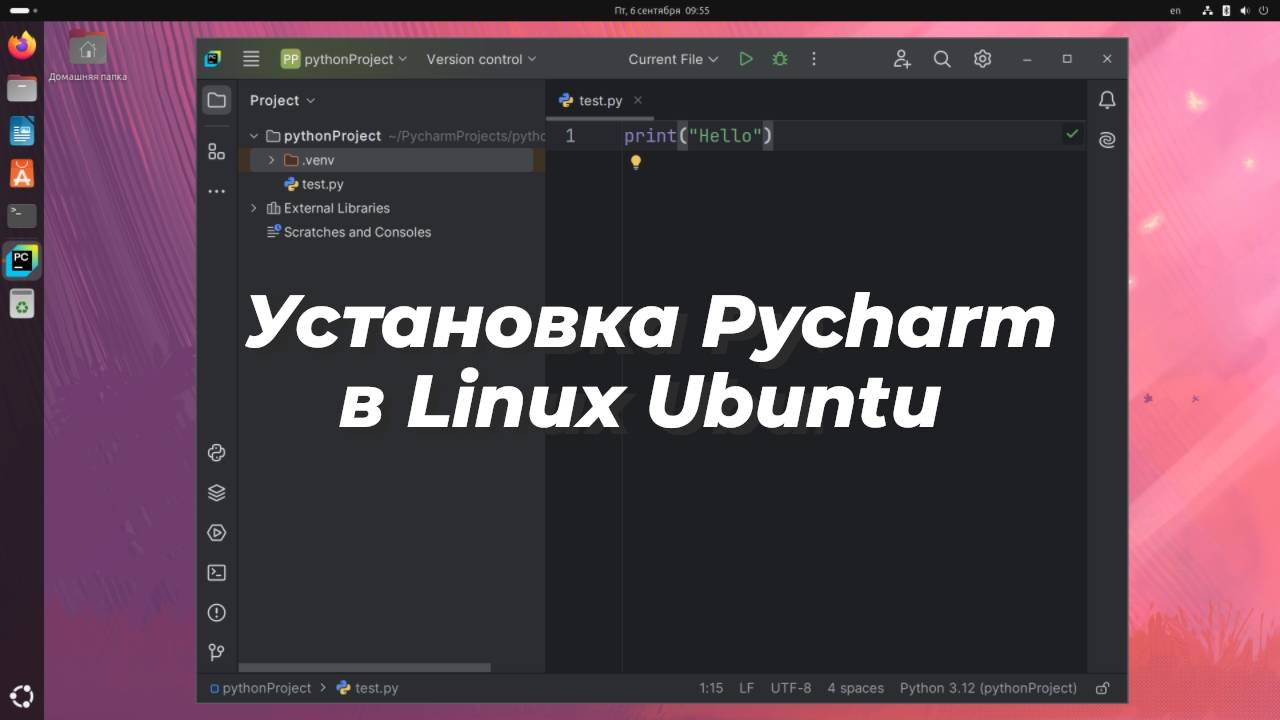Change the LF line separator setting
Image resolution: width=1280 pixels, height=720 pixels.
[x=747, y=688]
